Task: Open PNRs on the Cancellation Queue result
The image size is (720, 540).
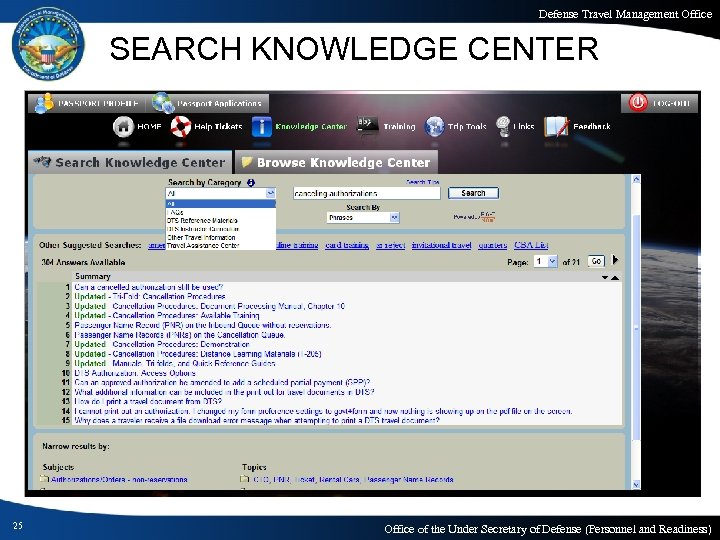Action: pos(180,335)
